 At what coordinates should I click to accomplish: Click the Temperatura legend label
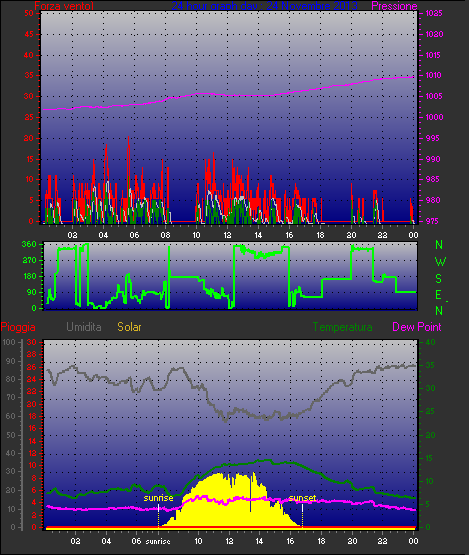click(342, 327)
